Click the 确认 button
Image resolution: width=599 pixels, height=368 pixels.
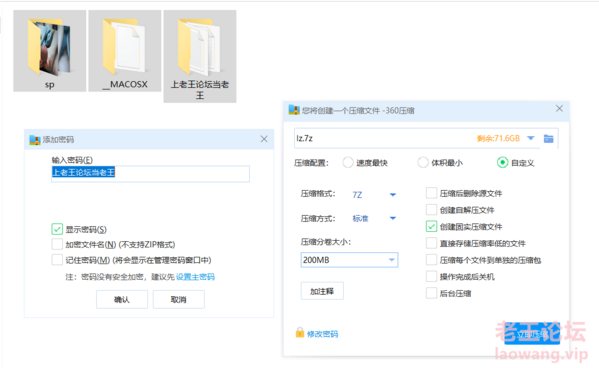[x=122, y=299]
